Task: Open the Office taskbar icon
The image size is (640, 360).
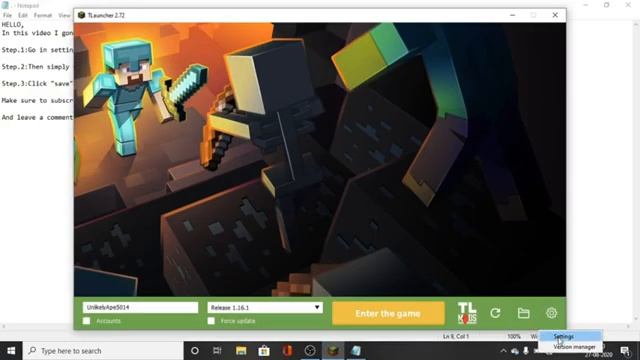Action: tap(287, 351)
